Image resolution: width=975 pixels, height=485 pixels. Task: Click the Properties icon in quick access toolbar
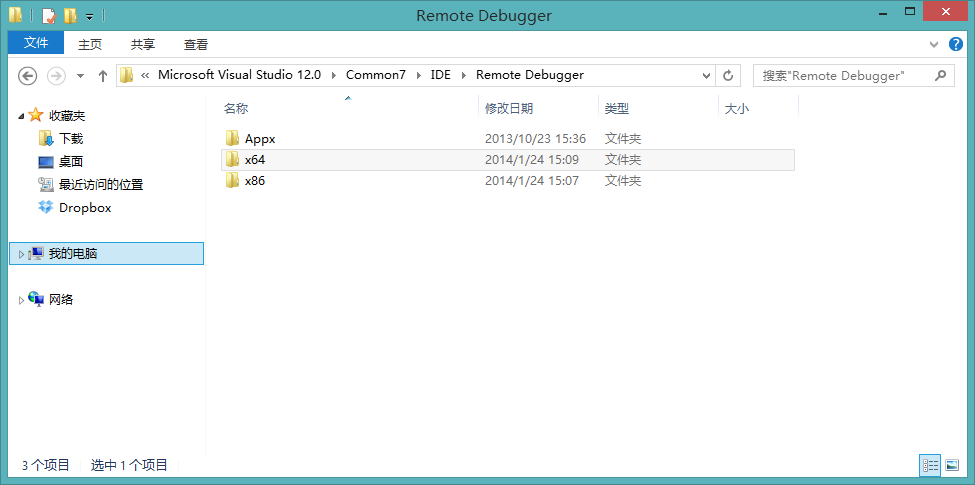[49, 16]
